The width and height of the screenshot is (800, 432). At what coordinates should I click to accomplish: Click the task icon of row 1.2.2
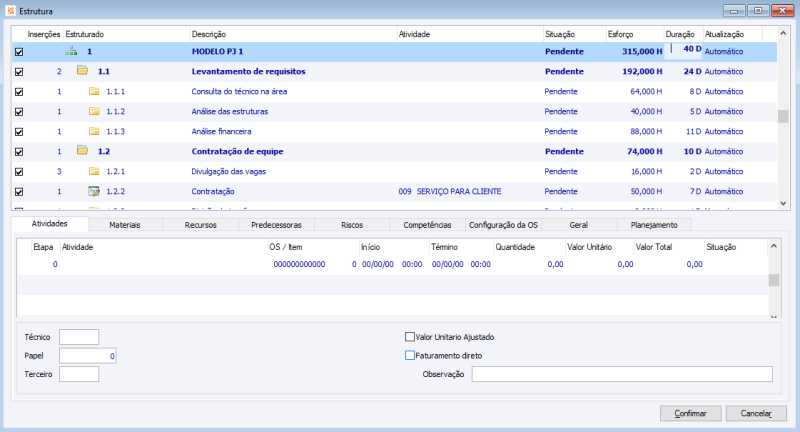click(x=94, y=191)
